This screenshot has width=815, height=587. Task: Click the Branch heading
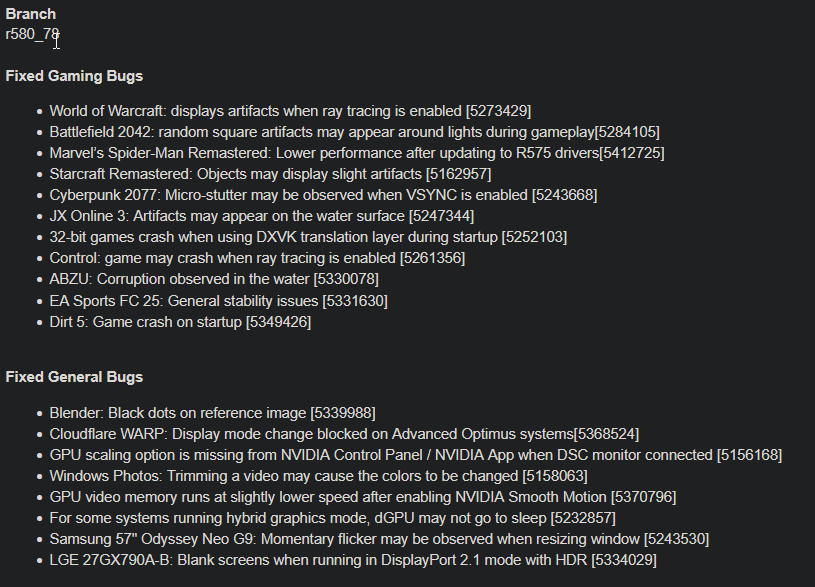pos(31,14)
